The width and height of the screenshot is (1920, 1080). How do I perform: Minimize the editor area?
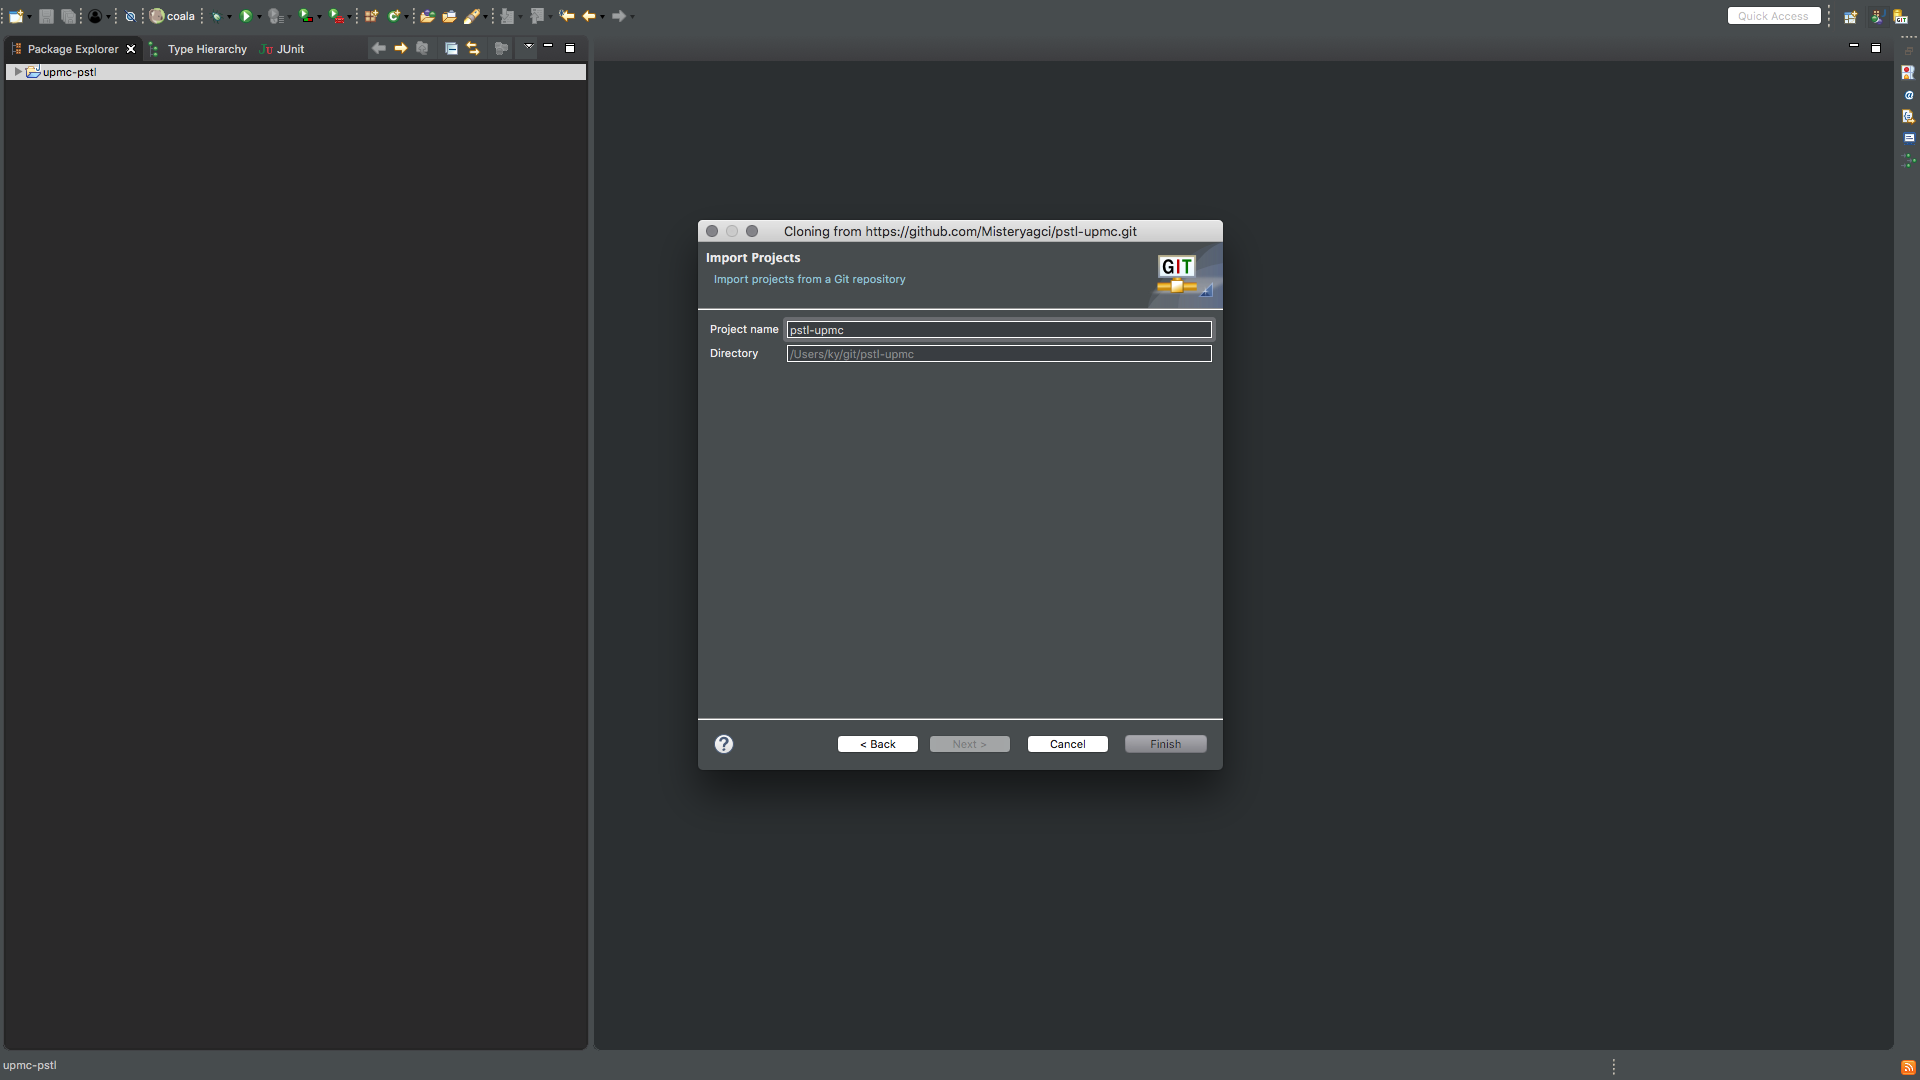coord(1854,47)
